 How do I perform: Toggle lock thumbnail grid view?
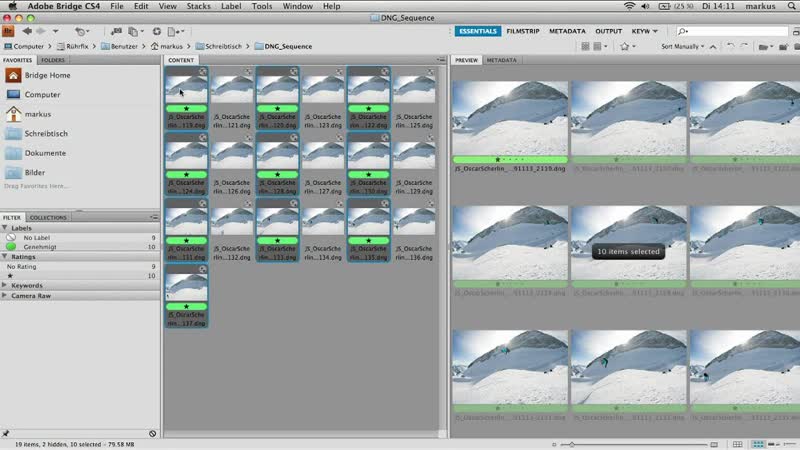click(737, 444)
